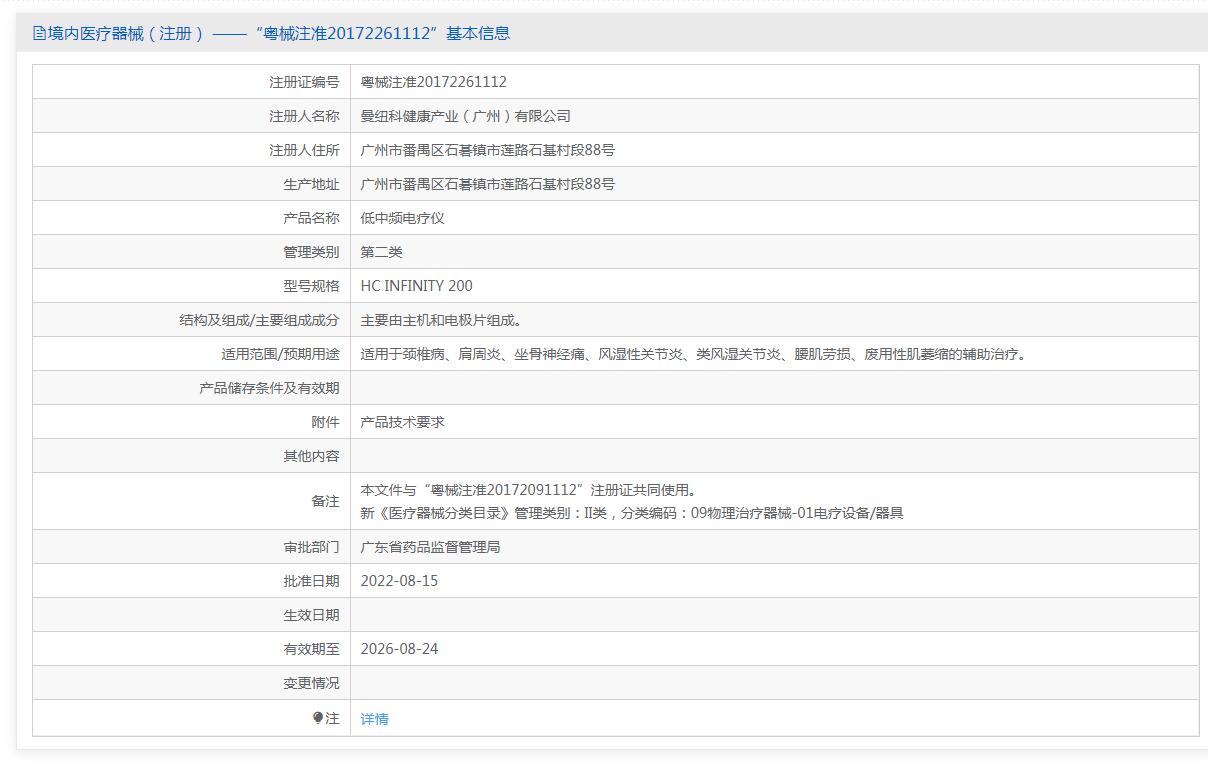The image size is (1208, 771).
Task: Click approval department 广东省药品监督管理局
Action: 430,547
